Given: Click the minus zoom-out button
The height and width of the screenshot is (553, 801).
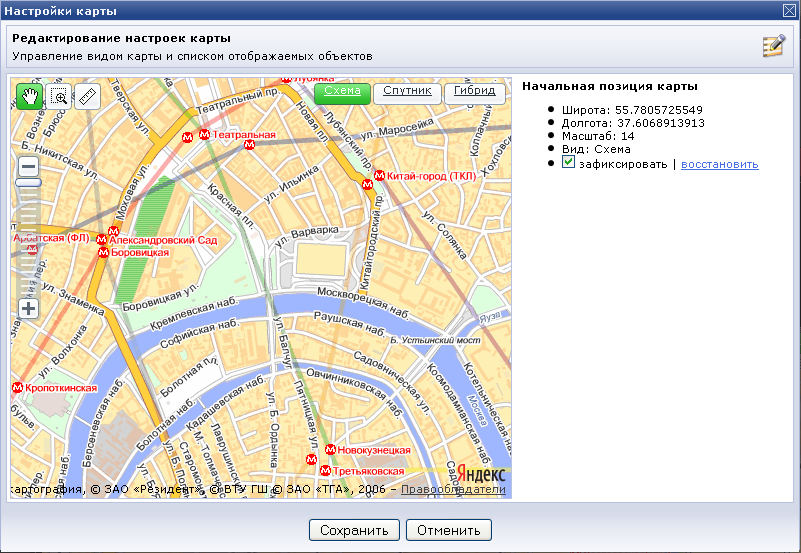Looking at the screenshot, I should (x=29, y=167).
